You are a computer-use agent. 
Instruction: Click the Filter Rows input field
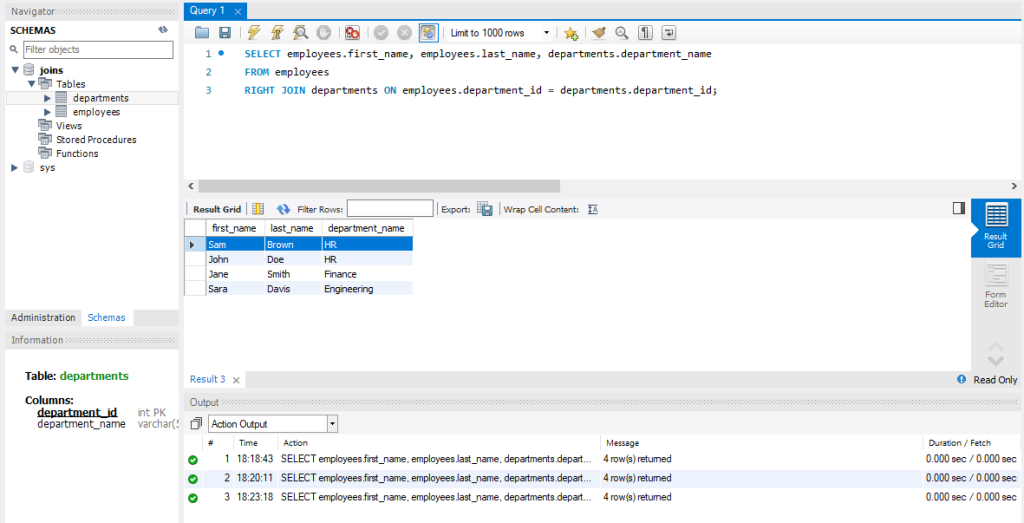pyautogui.click(x=390, y=209)
